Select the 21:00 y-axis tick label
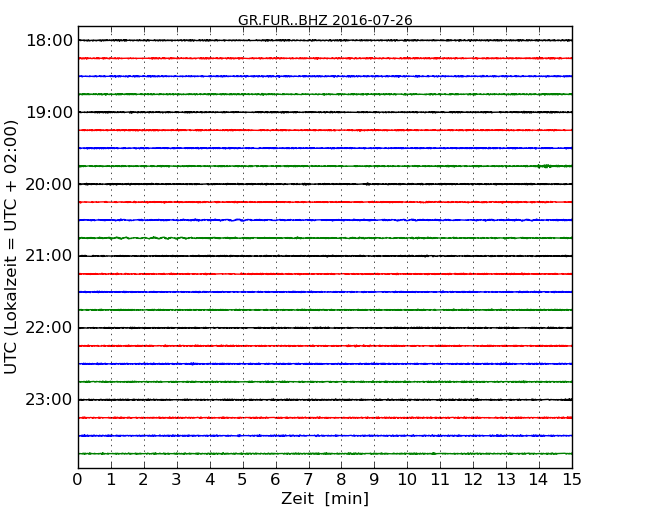 tap(49, 256)
